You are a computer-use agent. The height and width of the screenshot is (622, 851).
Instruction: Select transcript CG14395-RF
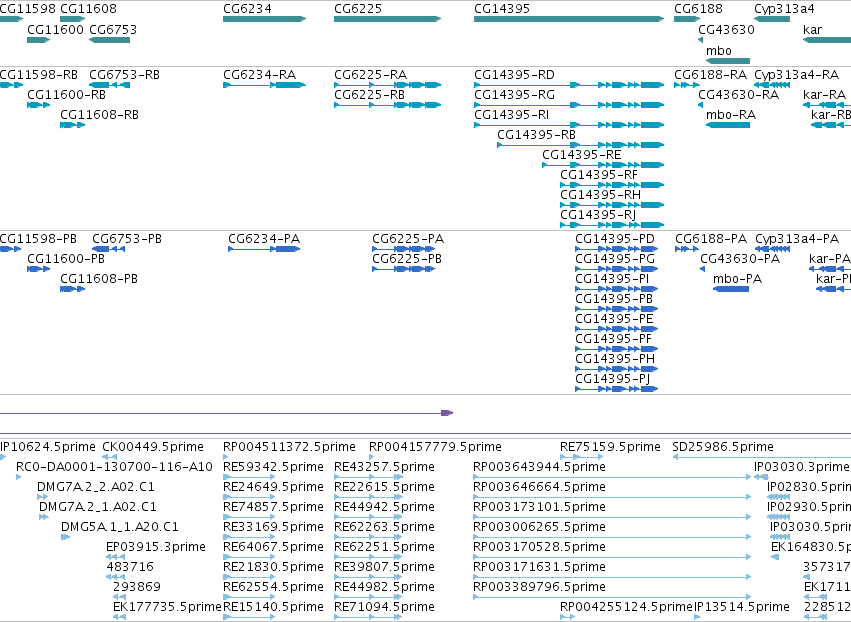[x=612, y=185]
